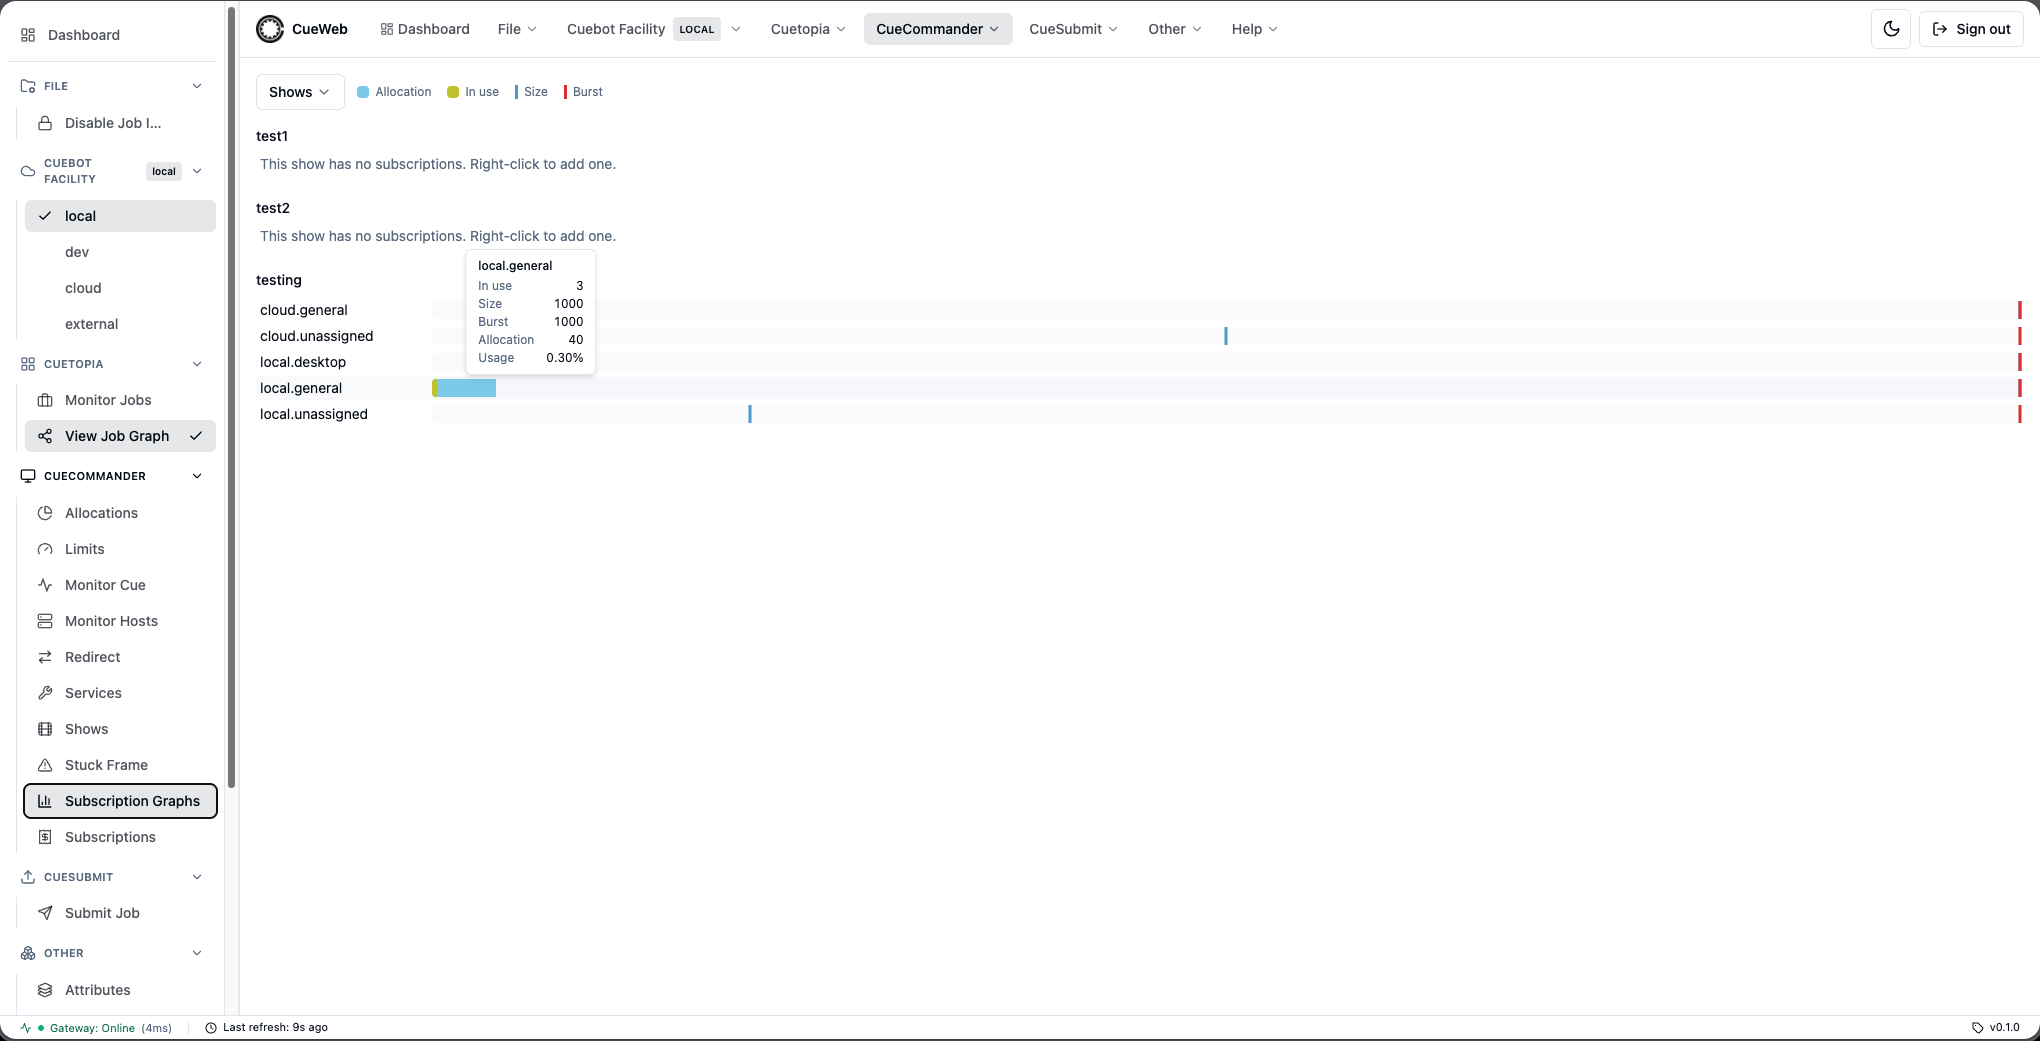Viewport: 2040px width, 1041px height.
Task: Click the Redirect arrows icon
Action: [x=45, y=657]
